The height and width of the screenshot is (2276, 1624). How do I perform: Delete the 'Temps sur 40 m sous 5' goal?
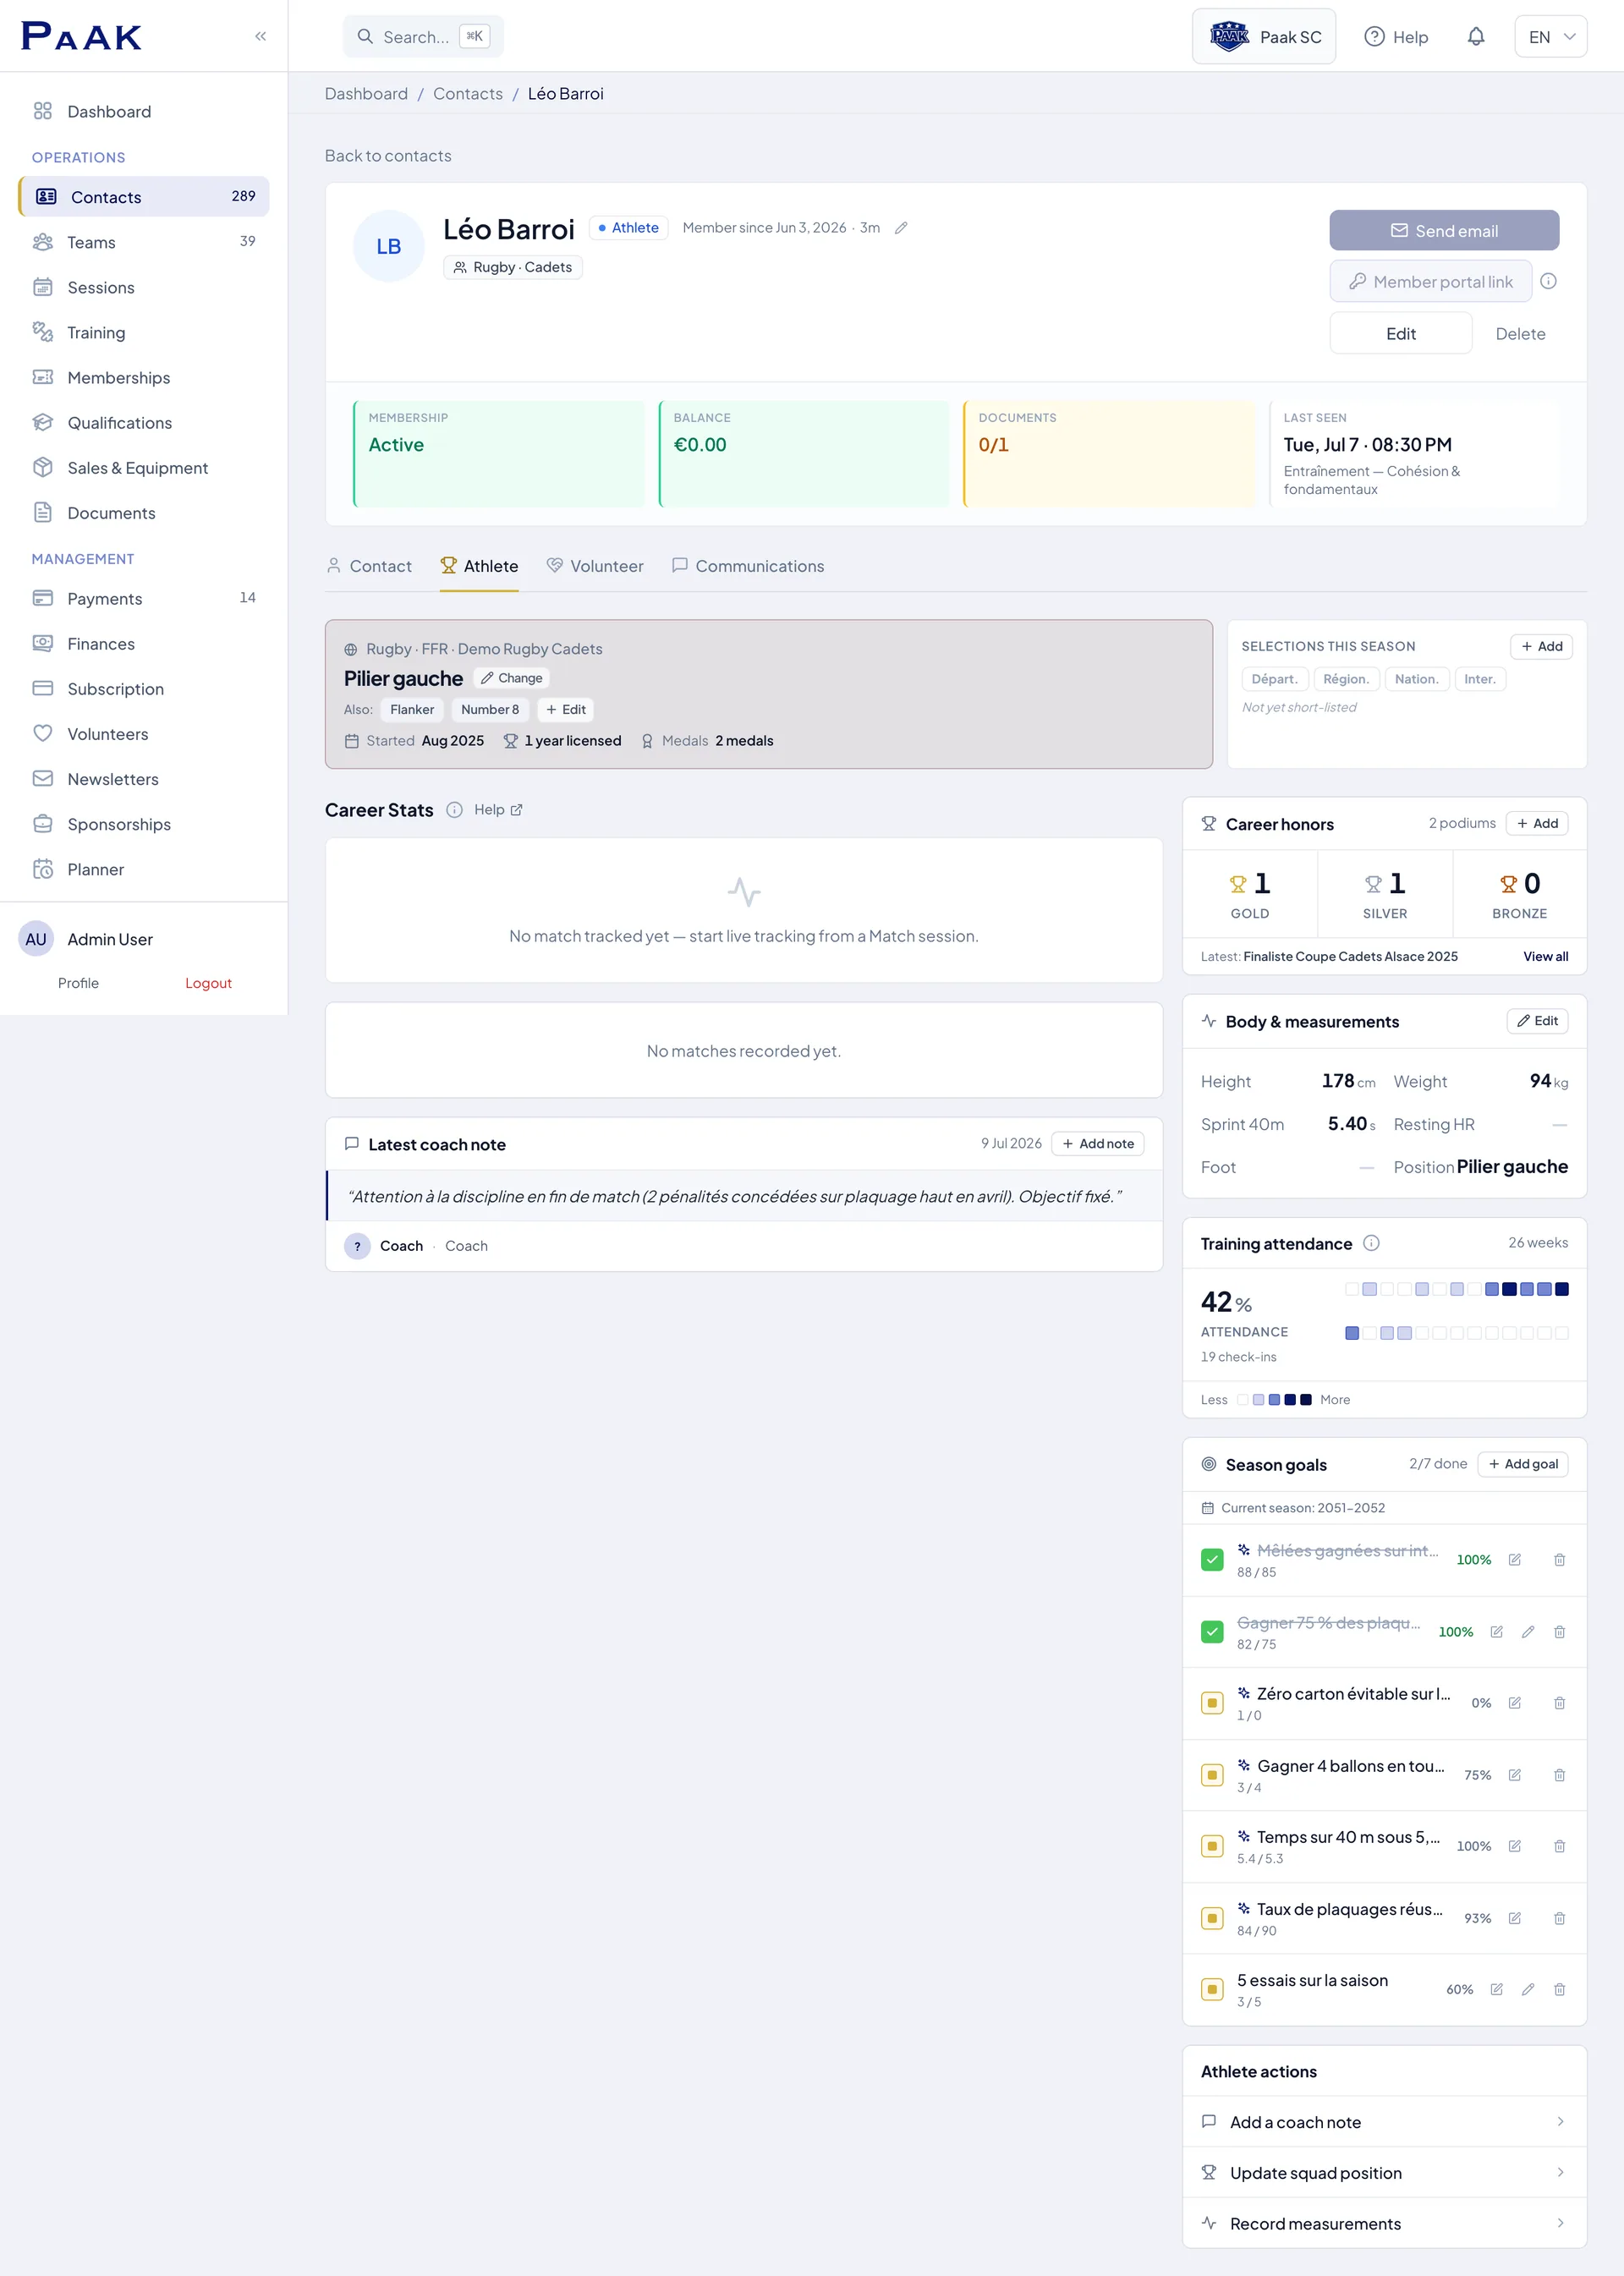pyautogui.click(x=1559, y=1846)
